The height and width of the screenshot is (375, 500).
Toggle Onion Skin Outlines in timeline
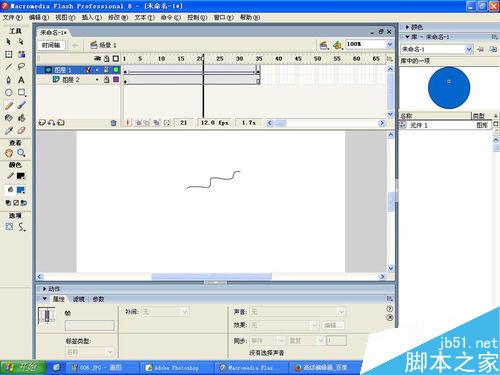[146, 123]
